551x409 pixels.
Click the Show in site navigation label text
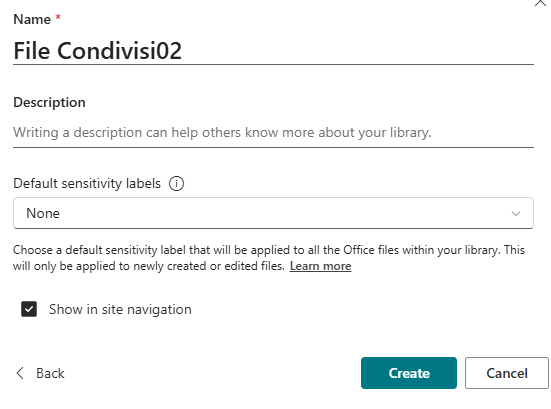[x=120, y=310]
